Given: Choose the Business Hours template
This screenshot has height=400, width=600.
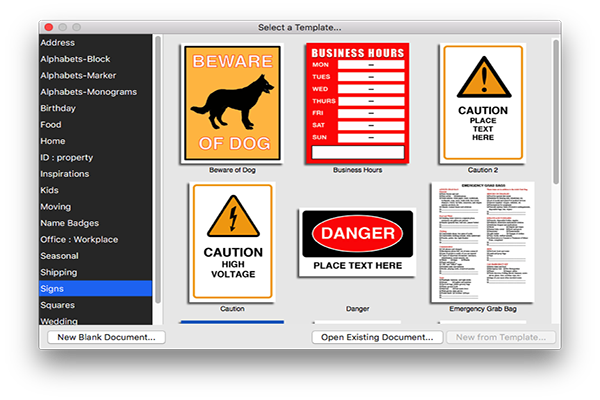Looking at the screenshot, I should click(357, 103).
